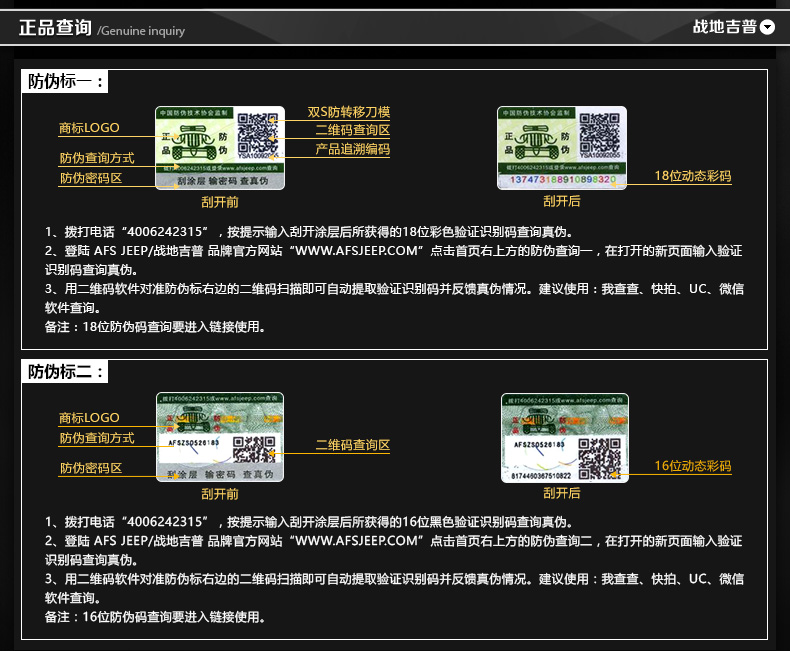This screenshot has width=790, height=651.
Task: Click the scratch coating strip on label one
Action: (x=220, y=181)
